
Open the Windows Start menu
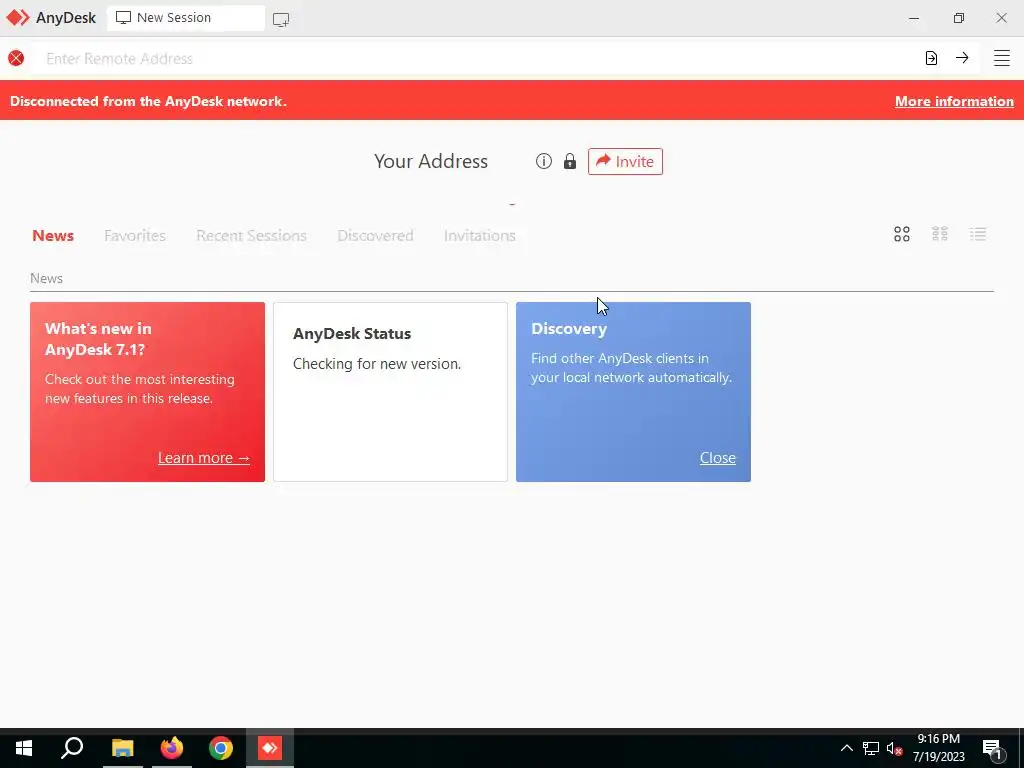(24, 748)
